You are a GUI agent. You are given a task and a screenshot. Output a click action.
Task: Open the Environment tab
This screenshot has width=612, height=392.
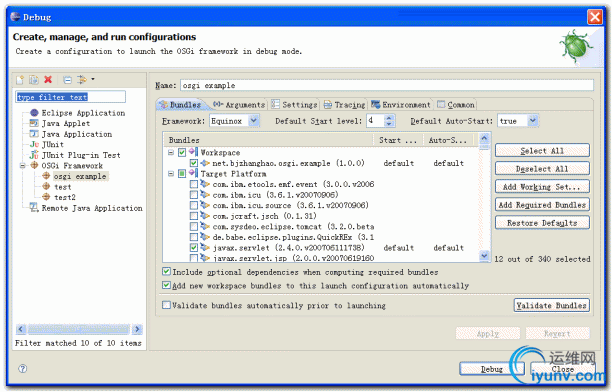[x=401, y=105]
